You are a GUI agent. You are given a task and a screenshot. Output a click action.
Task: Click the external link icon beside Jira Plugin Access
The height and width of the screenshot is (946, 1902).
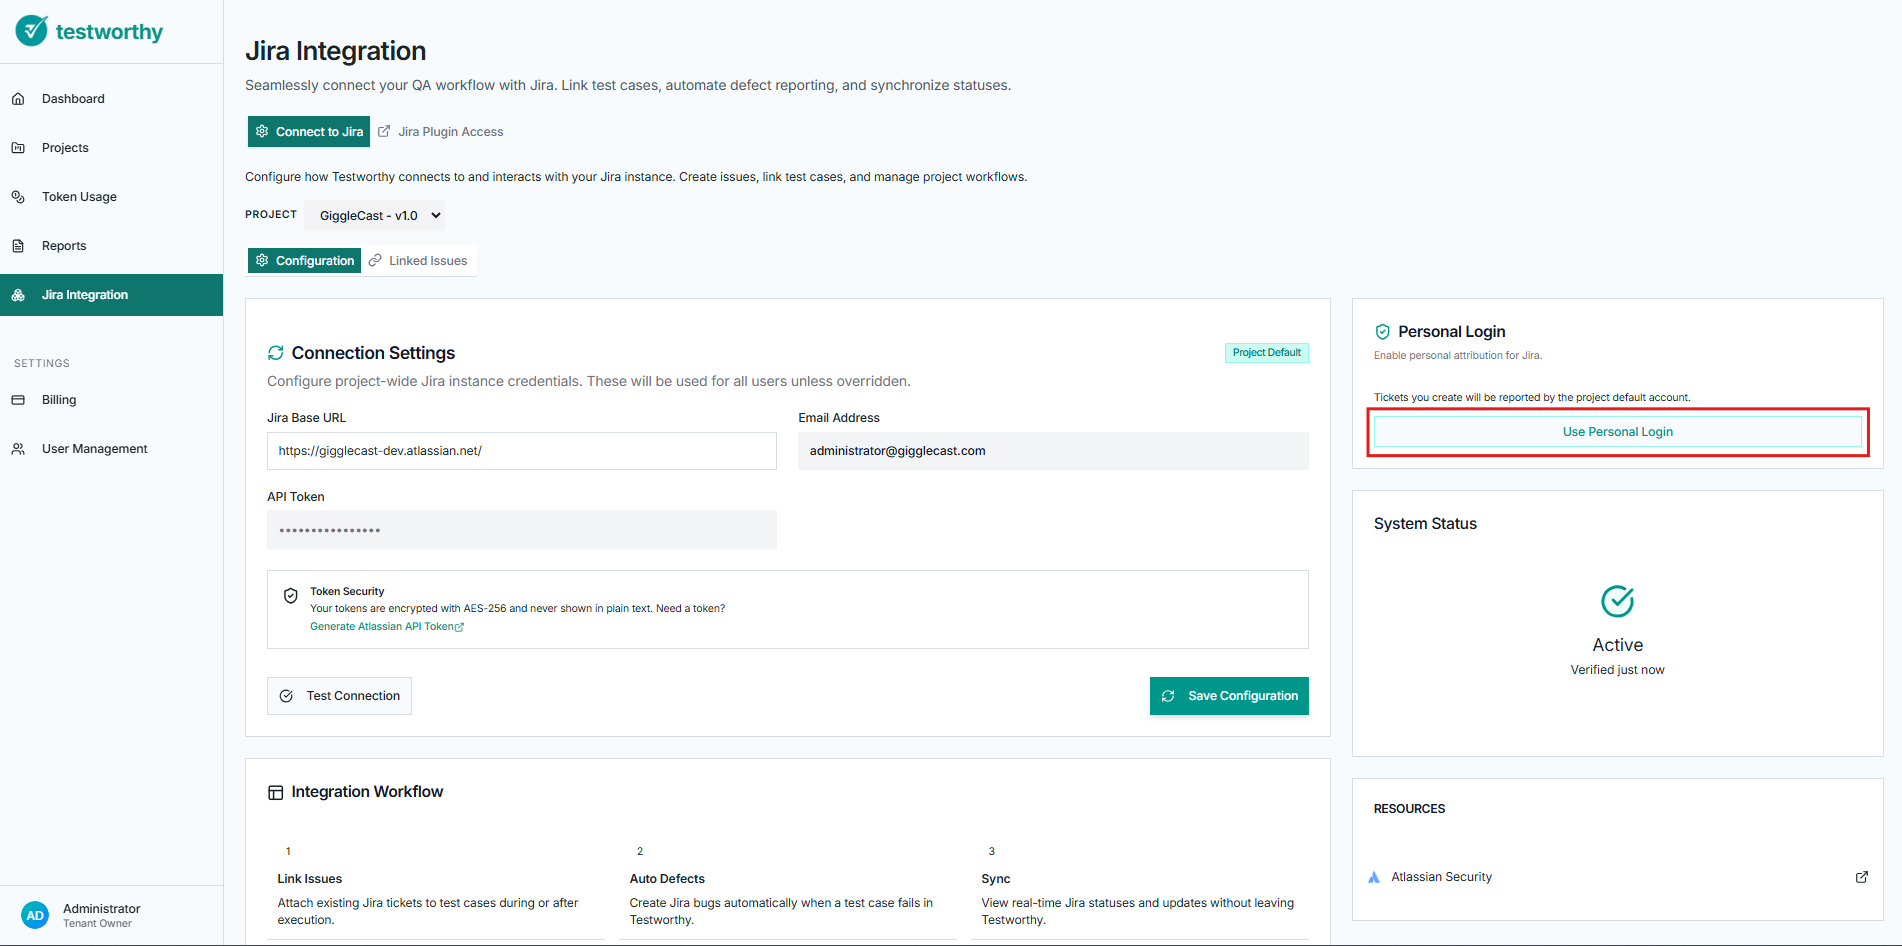pos(384,131)
